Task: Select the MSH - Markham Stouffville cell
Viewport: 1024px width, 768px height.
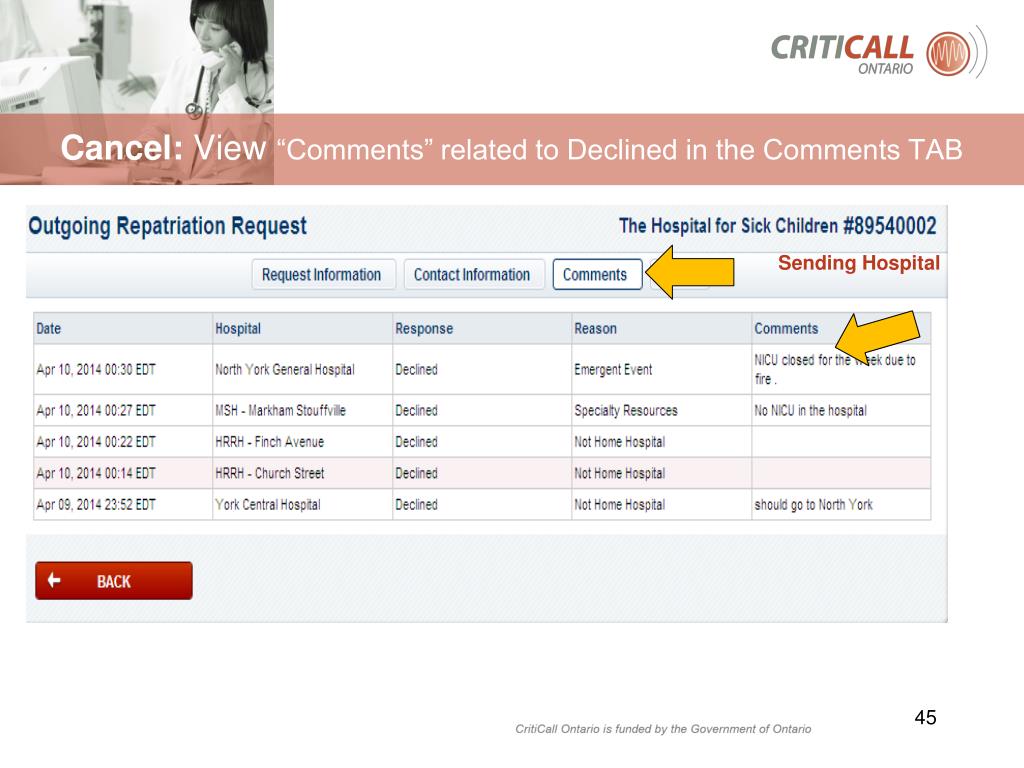Action: [280, 410]
